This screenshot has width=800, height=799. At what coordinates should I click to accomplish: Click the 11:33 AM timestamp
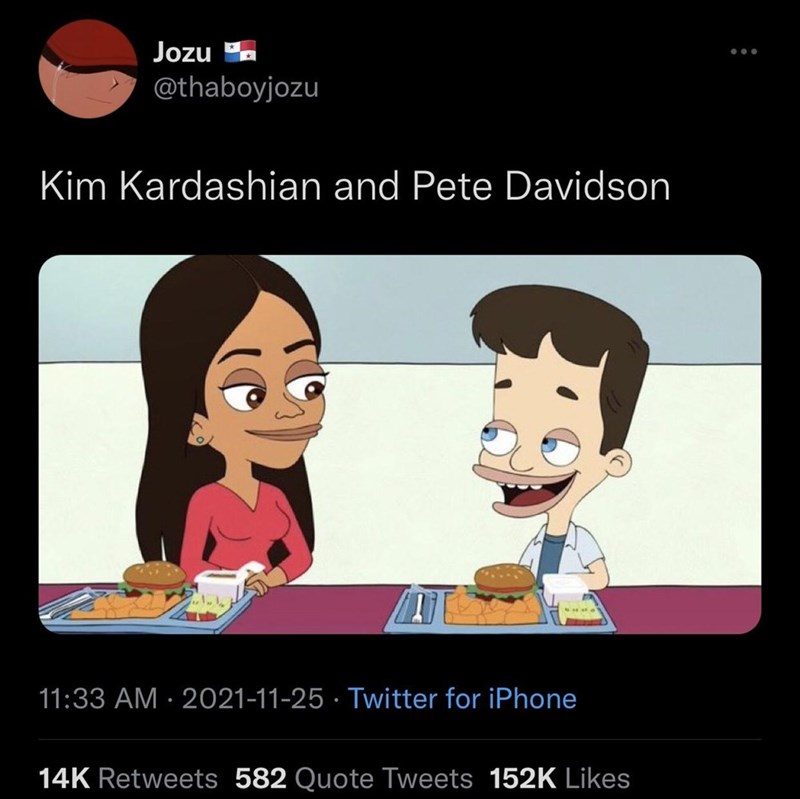coord(98,698)
